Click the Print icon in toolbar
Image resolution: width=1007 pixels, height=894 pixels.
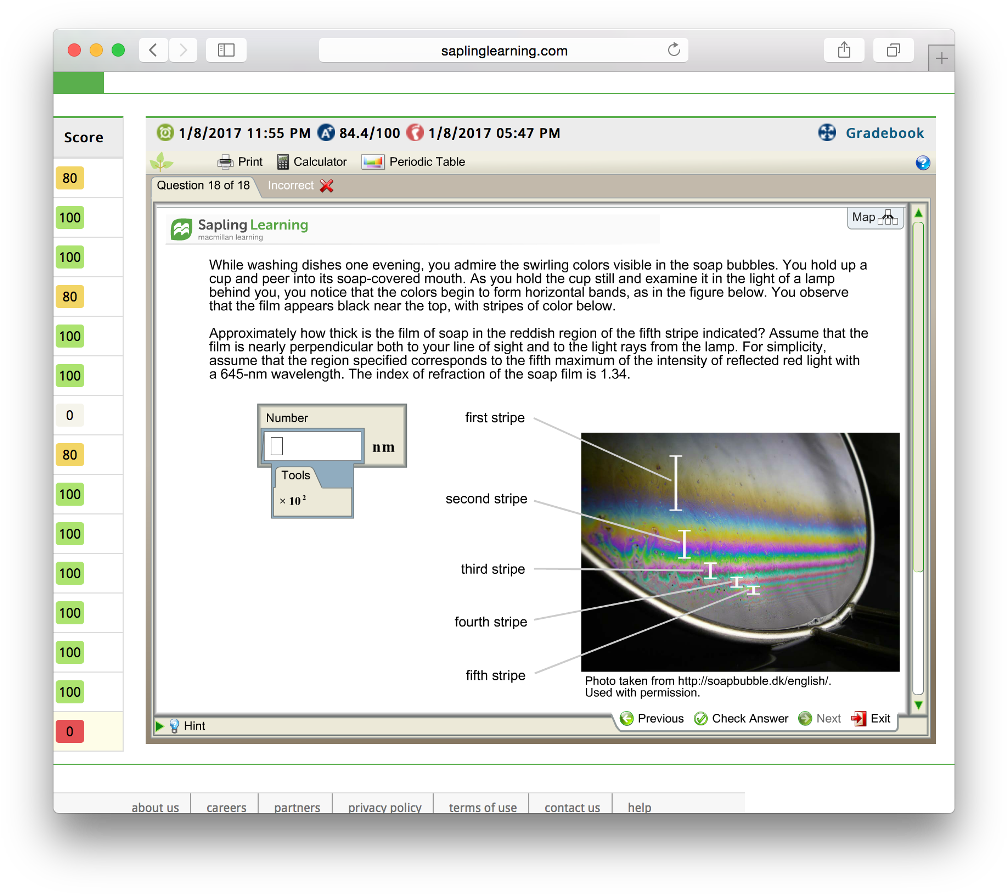[x=226, y=162]
